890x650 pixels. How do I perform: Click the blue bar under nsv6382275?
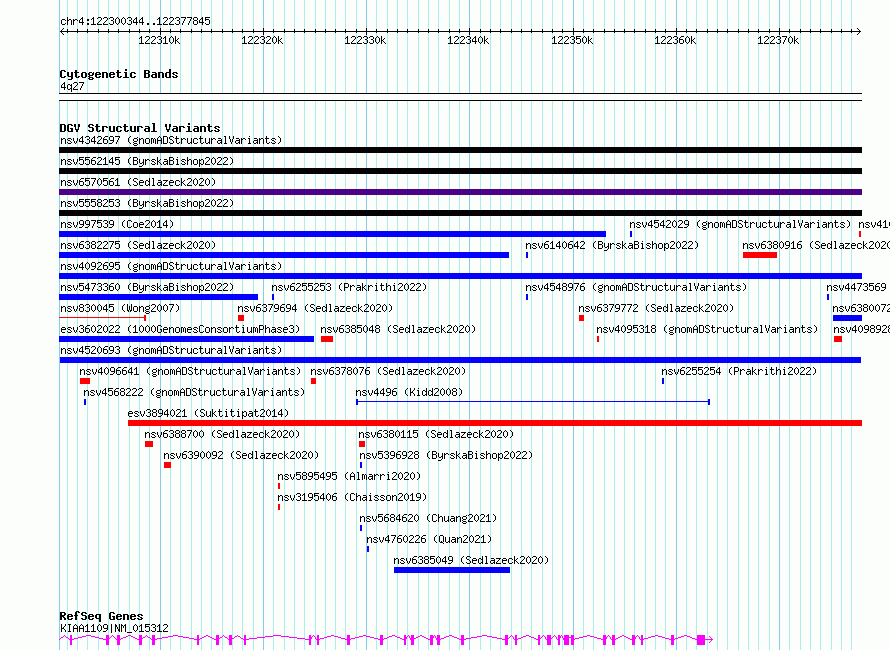(x=284, y=255)
